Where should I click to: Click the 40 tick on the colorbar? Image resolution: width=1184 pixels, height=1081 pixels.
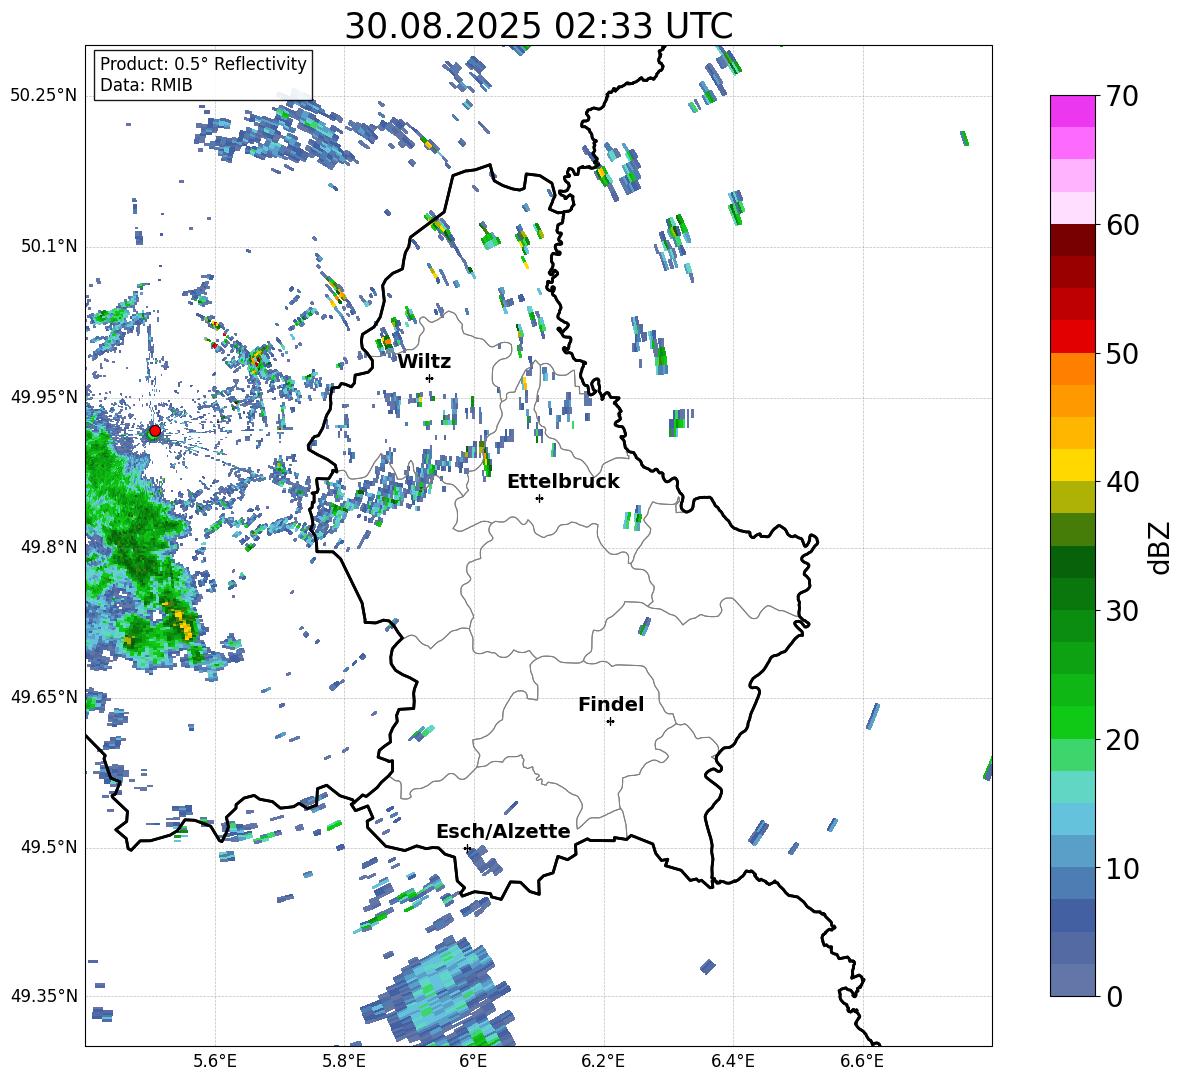[x=1121, y=482]
